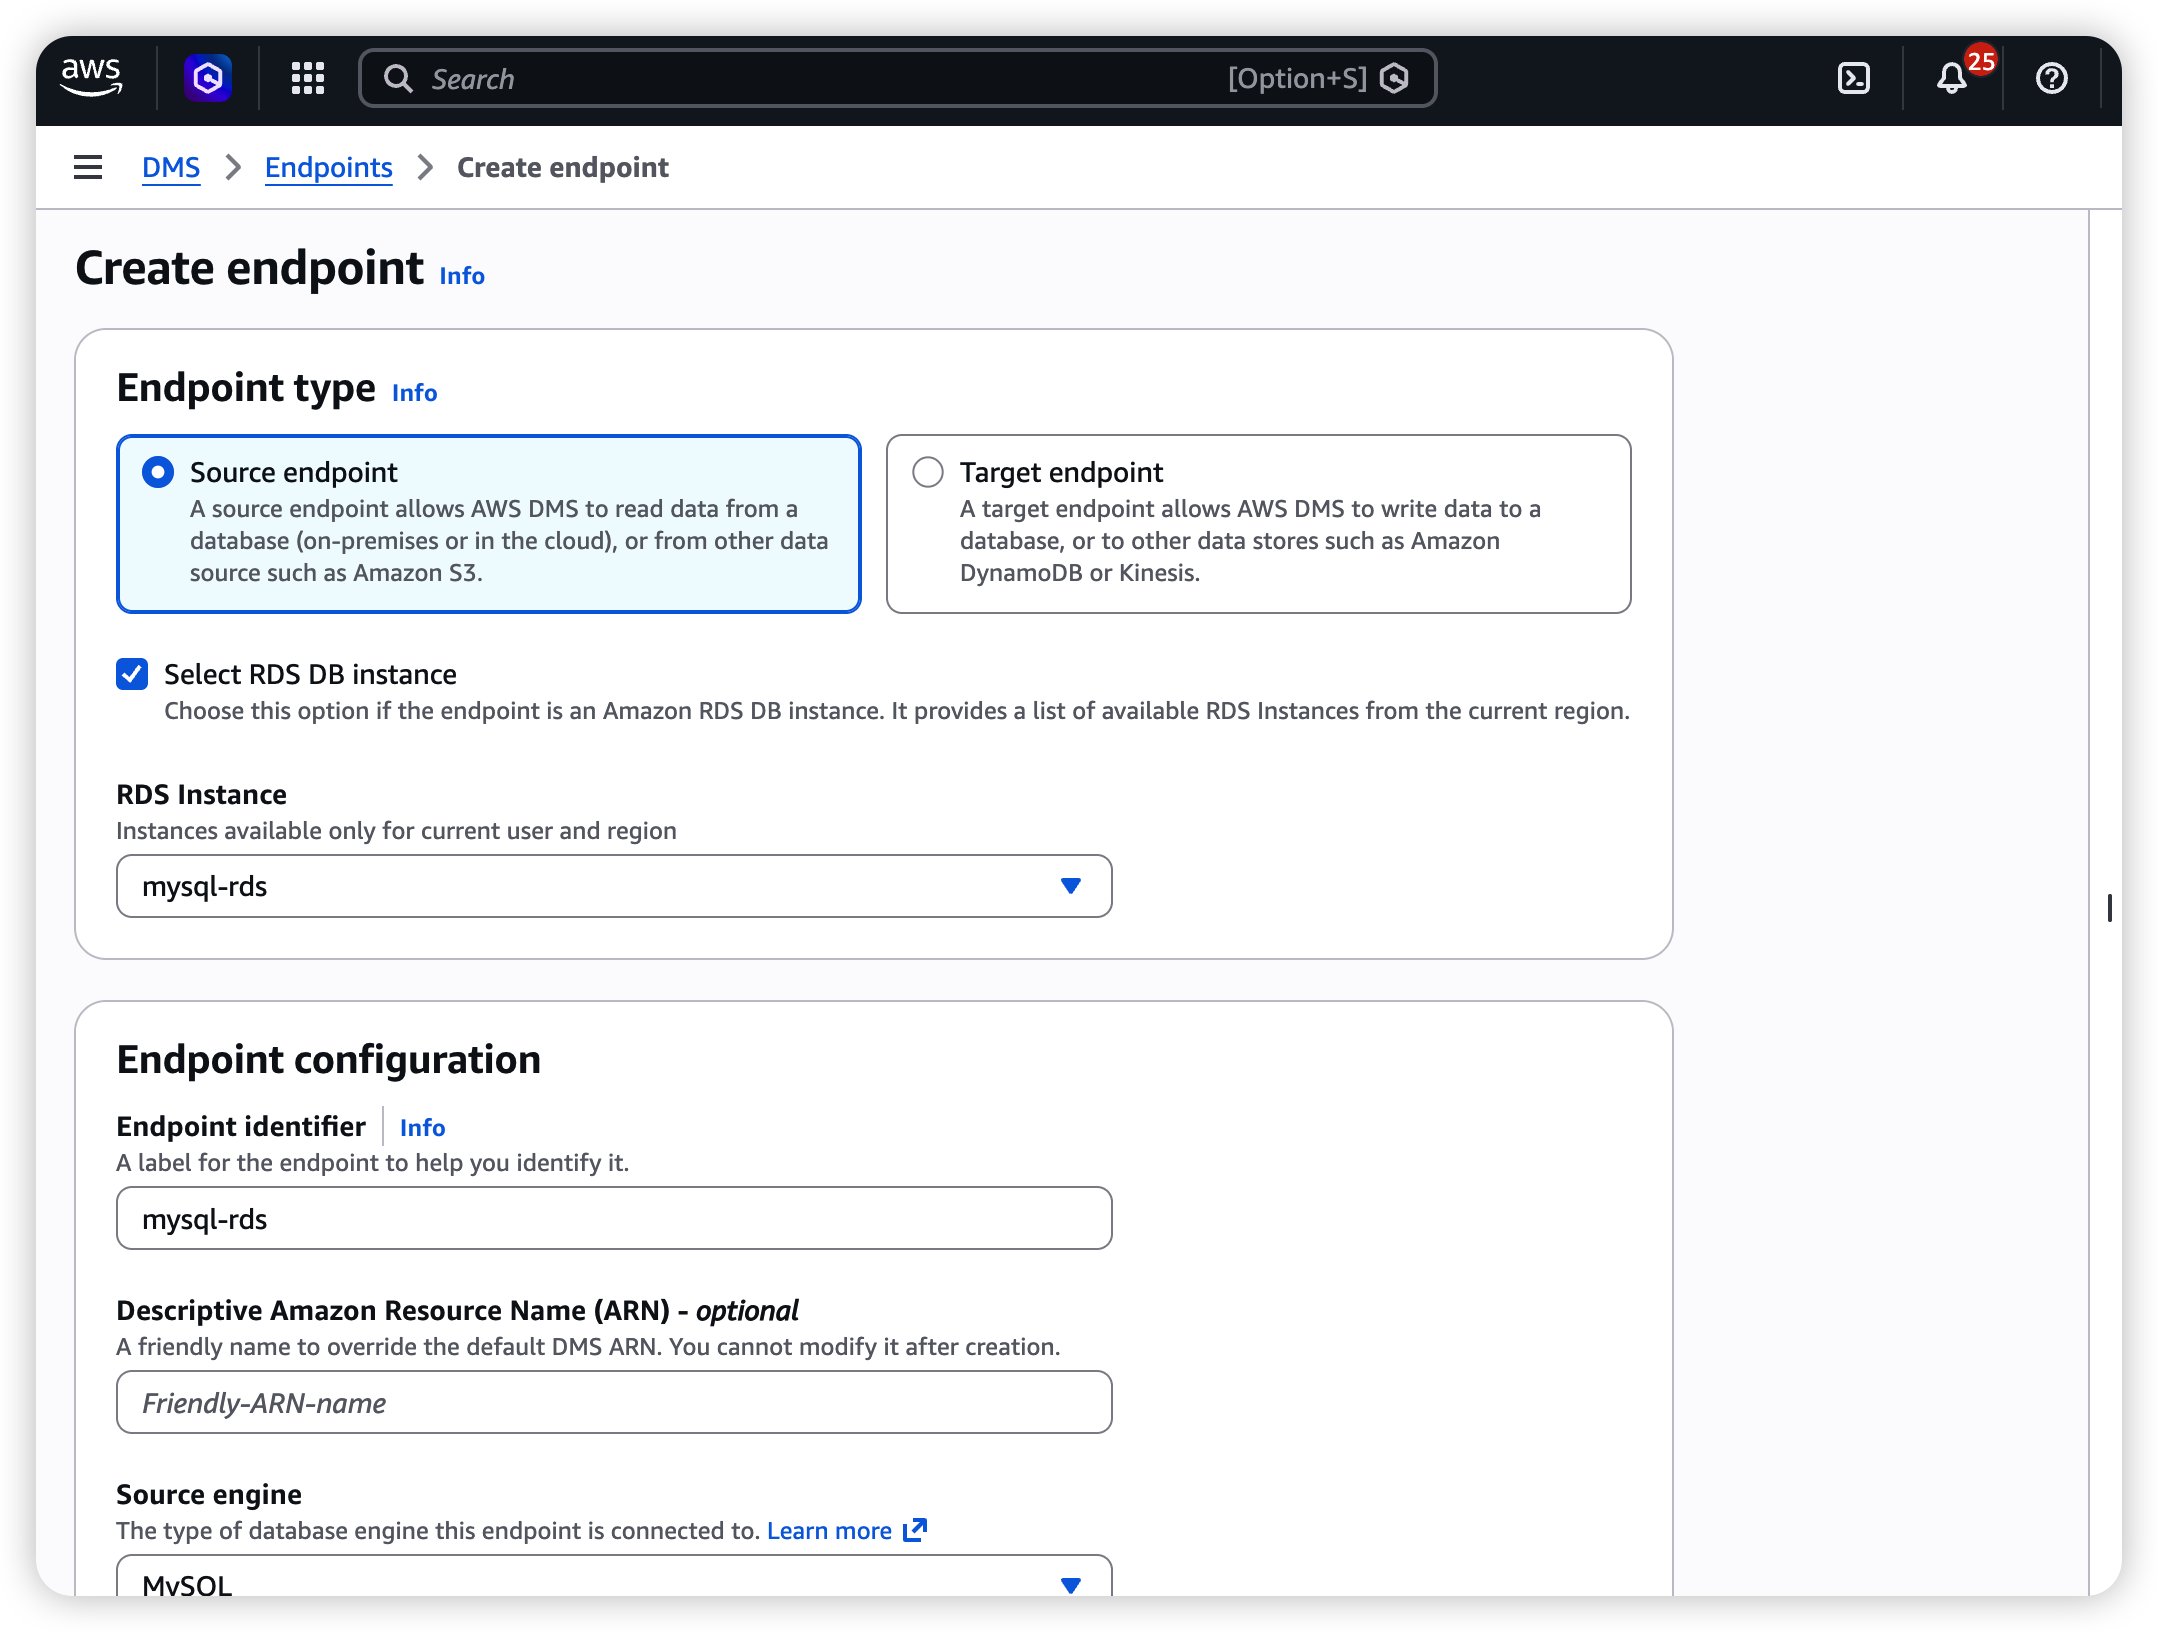2158x1632 pixels.
Task: Uncheck Select RDS DB instance checkbox
Action: 132,674
